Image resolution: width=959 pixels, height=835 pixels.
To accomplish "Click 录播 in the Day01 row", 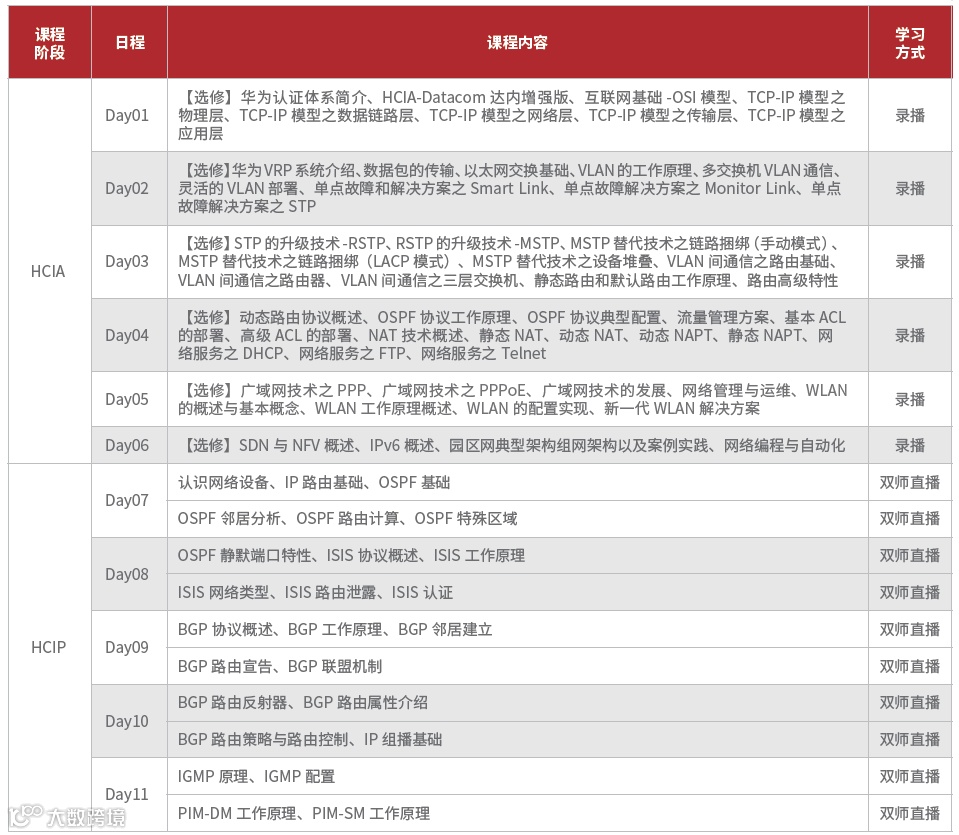I will pyautogui.click(x=910, y=115).
